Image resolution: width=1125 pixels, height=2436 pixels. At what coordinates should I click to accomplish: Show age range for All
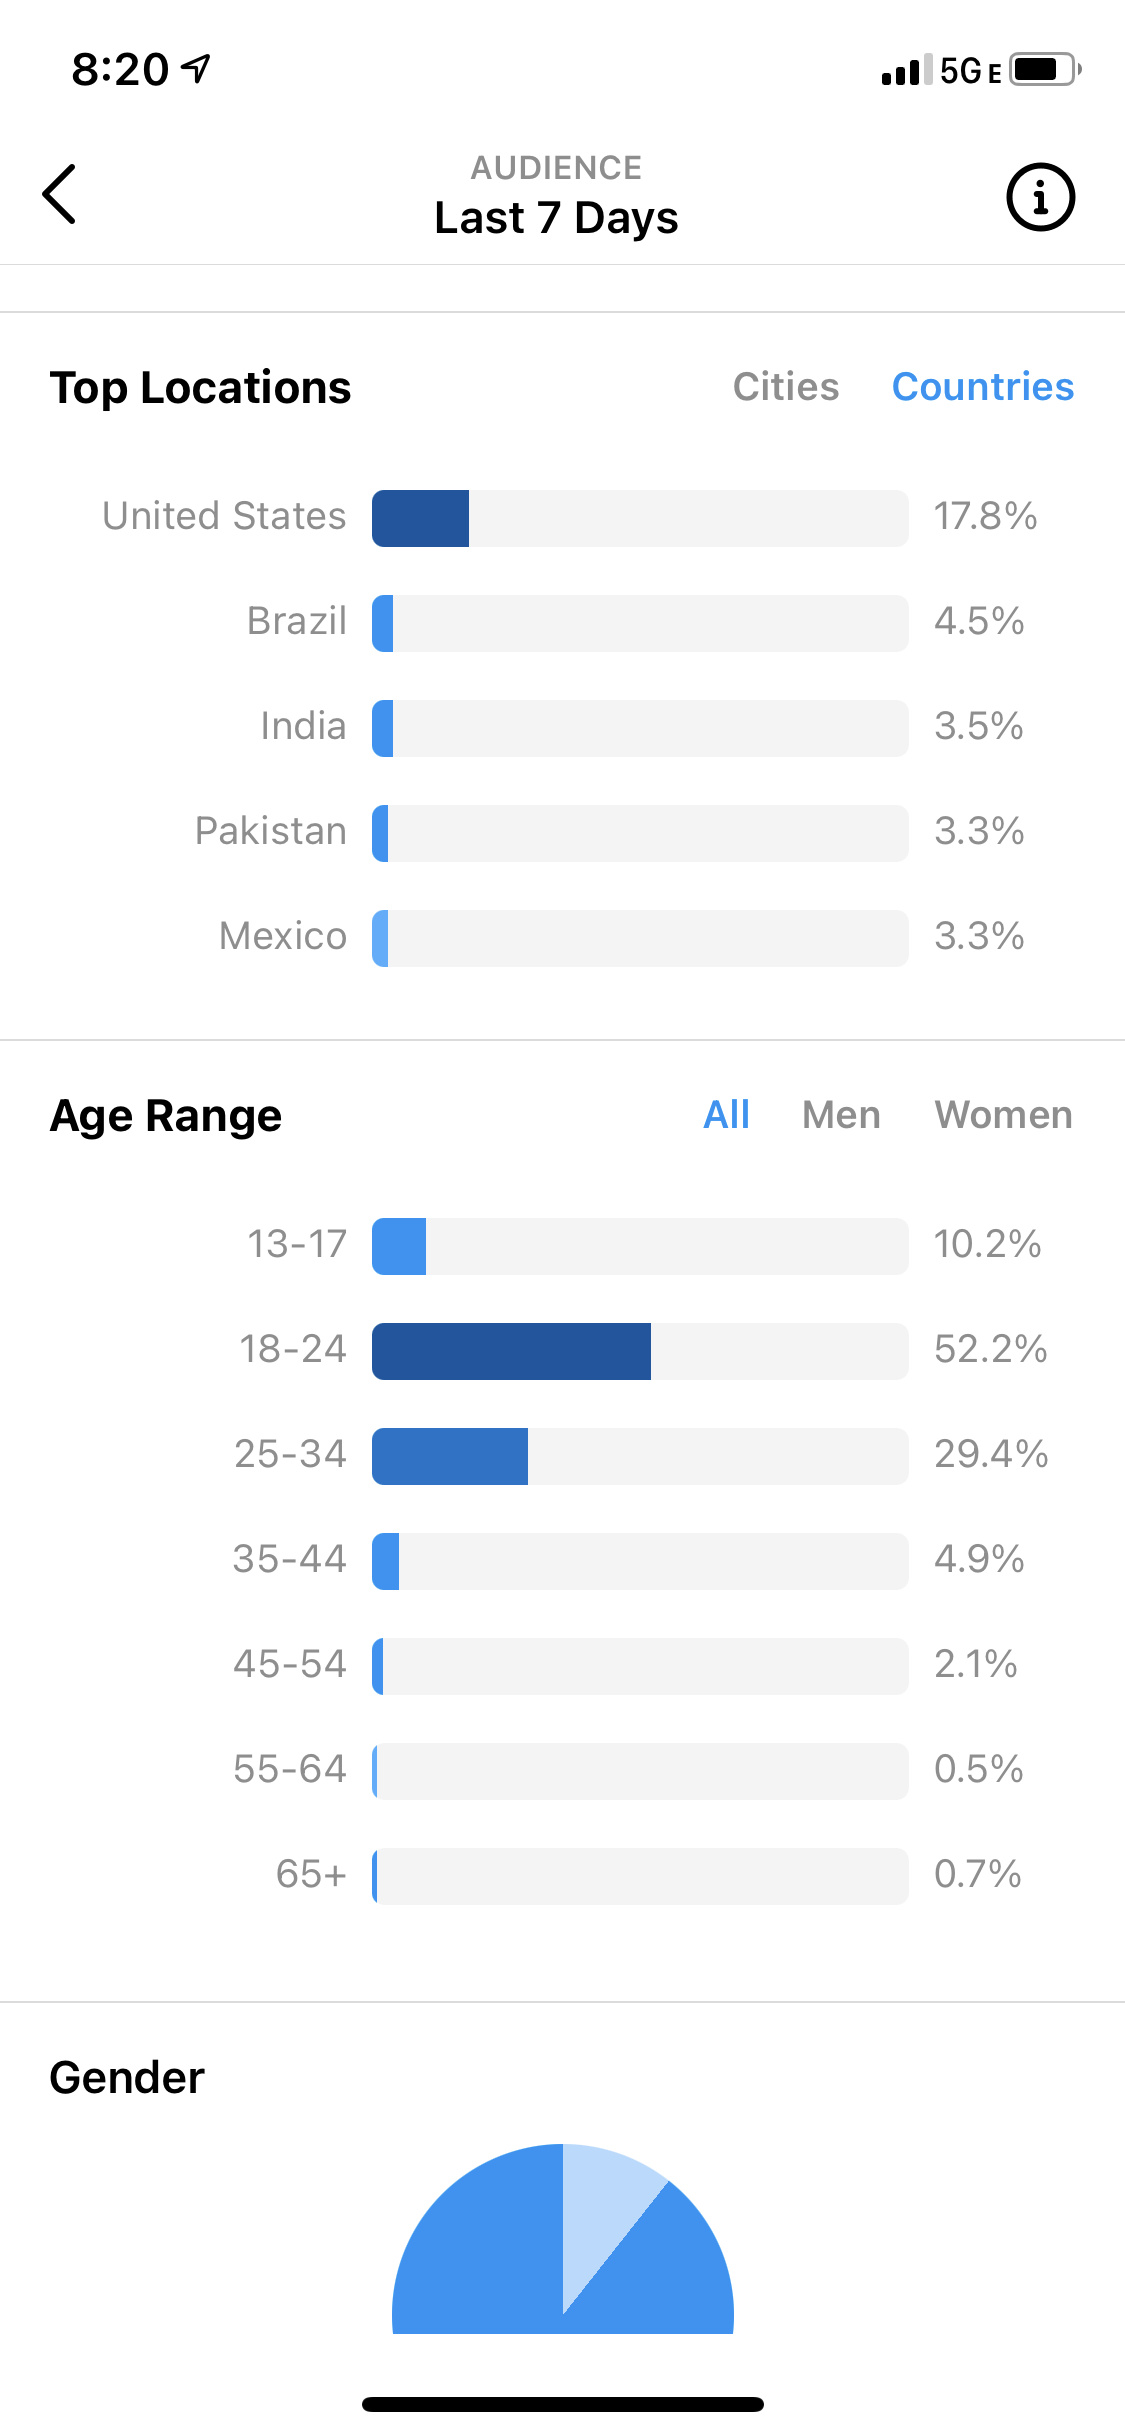tap(726, 1115)
